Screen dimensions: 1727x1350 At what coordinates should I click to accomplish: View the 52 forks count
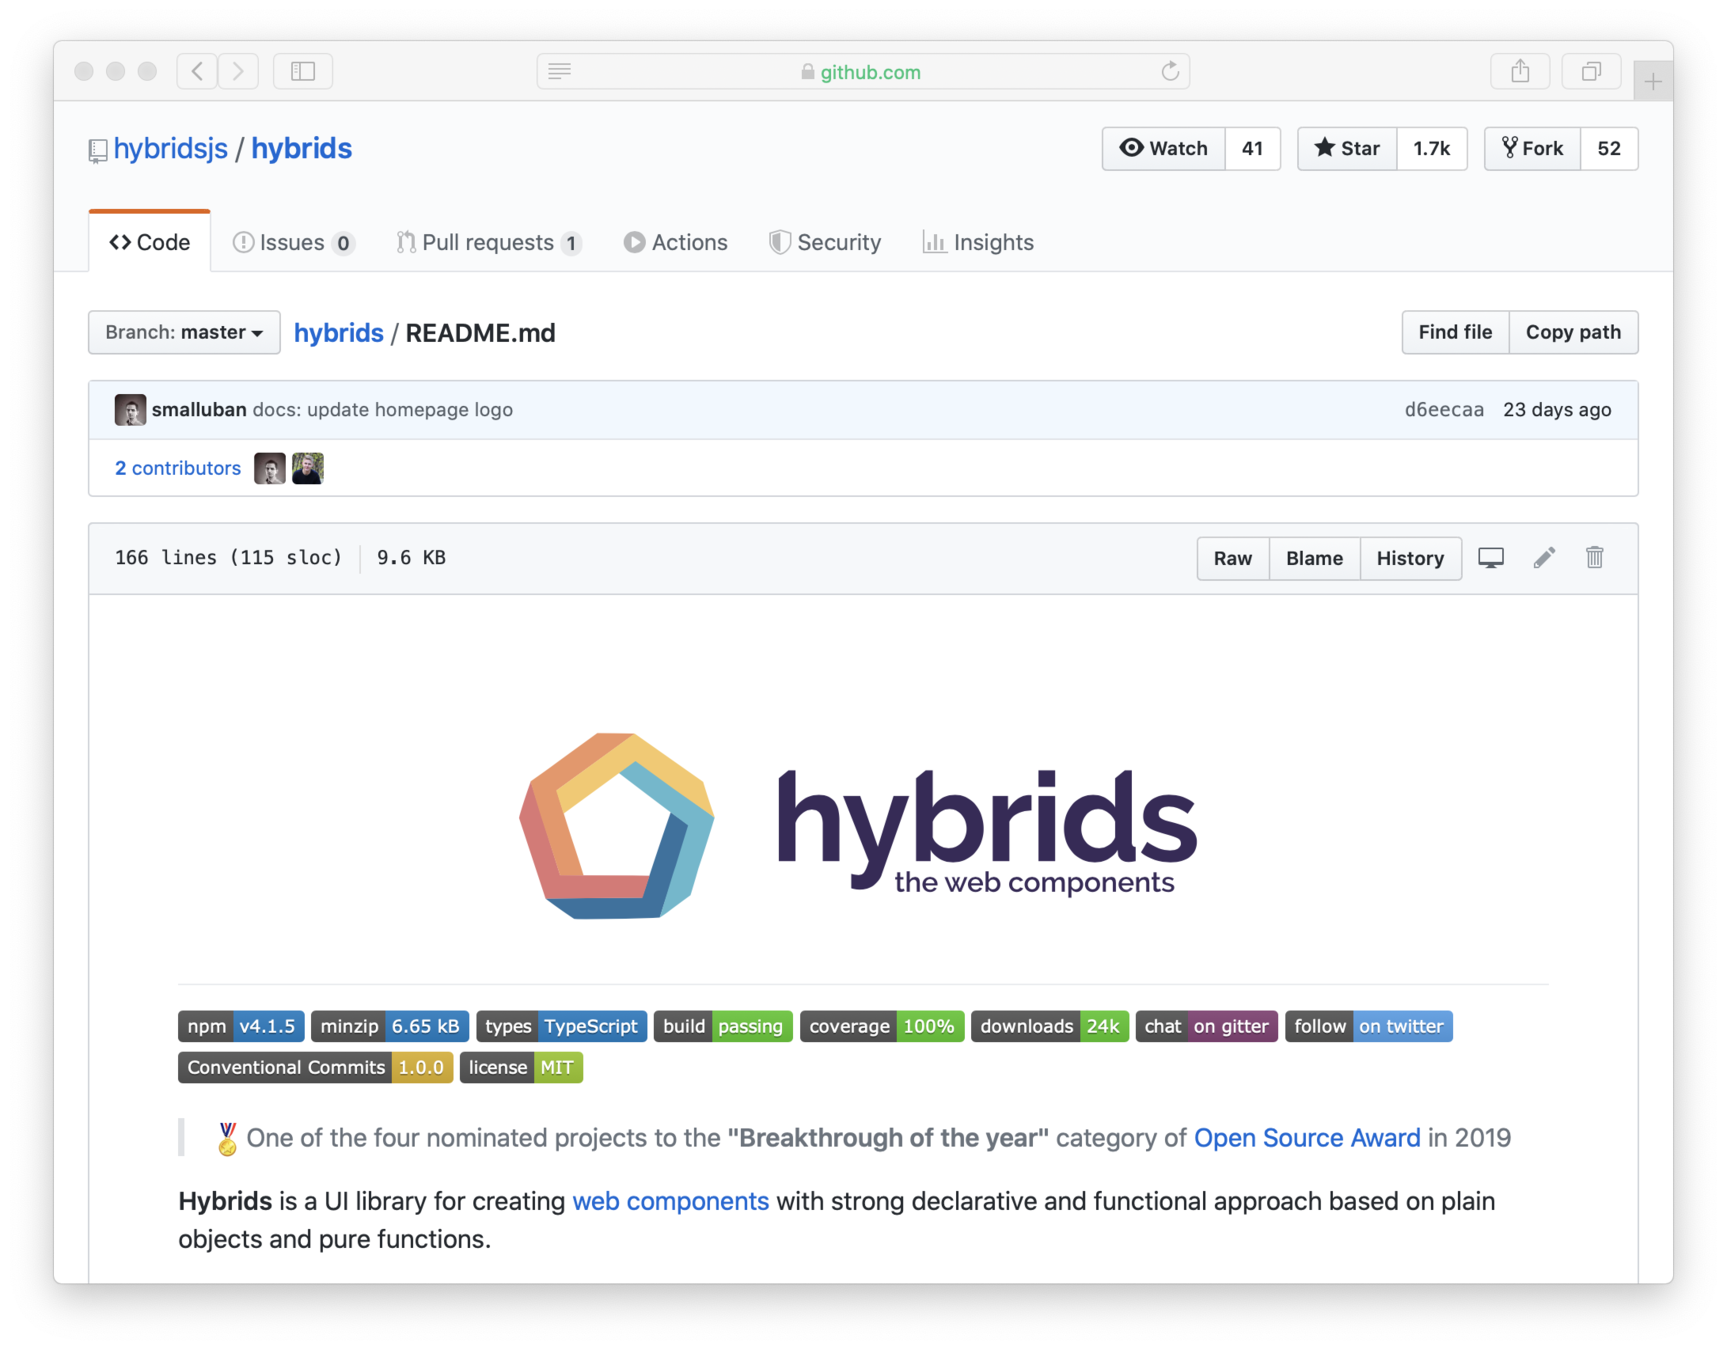(x=1609, y=149)
